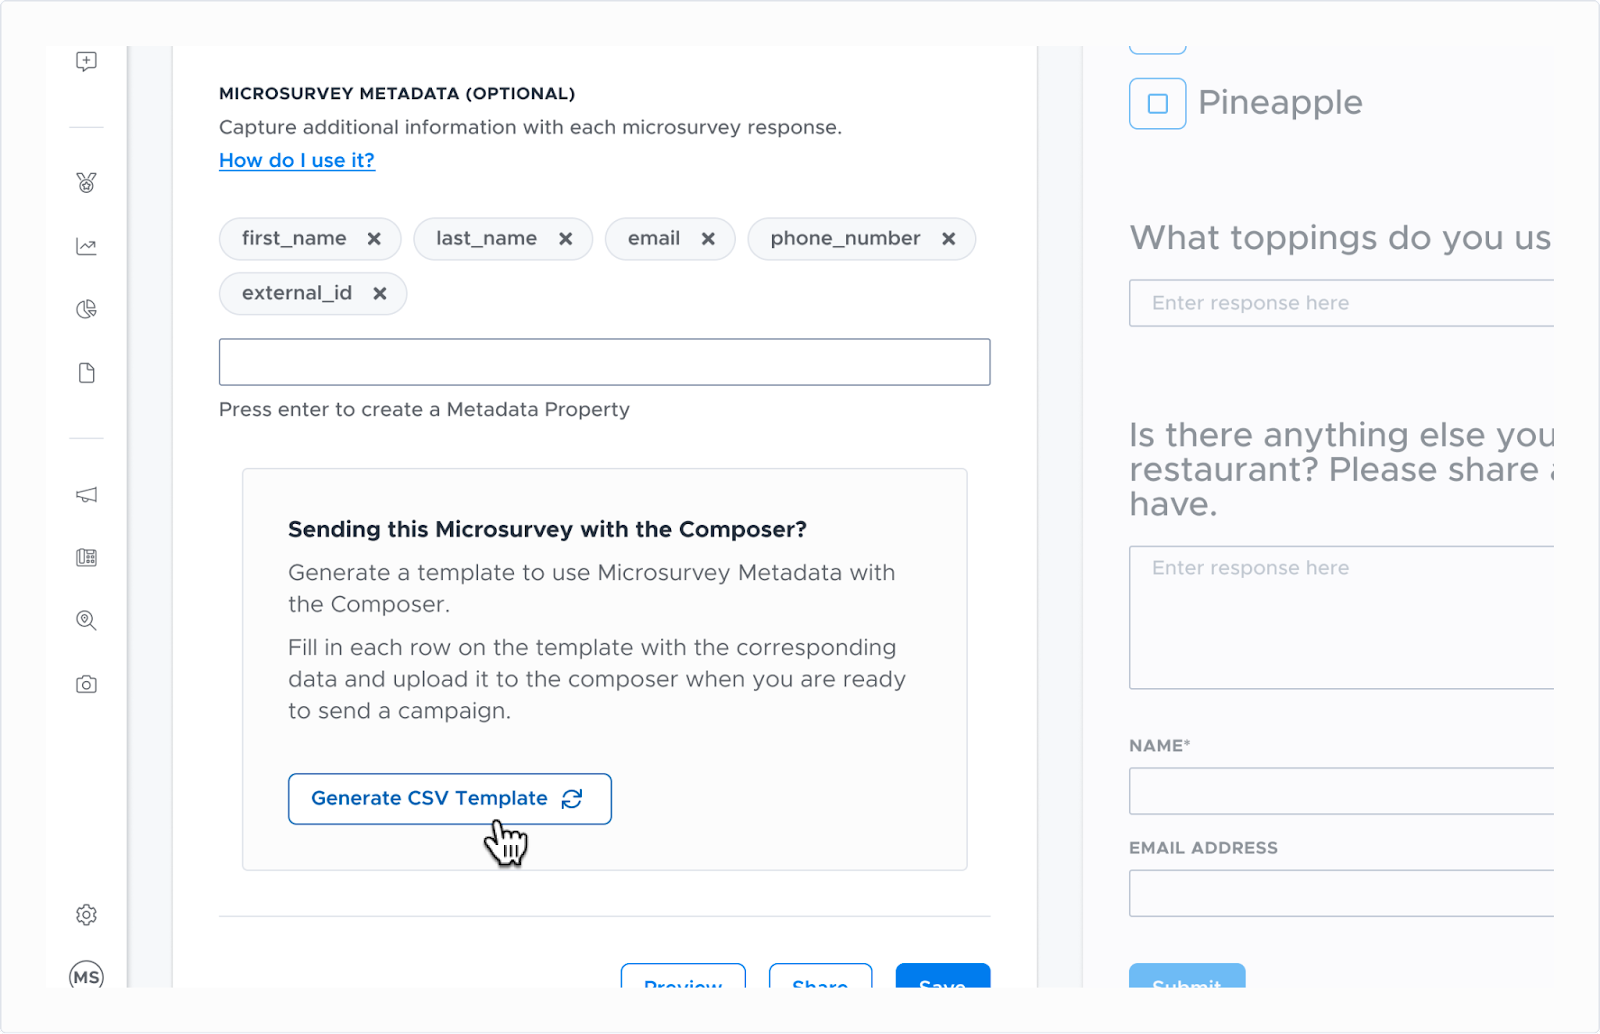Remove the first_name metadata tag
Image resolution: width=1600 pixels, height=1034 pixels.
coord(374,239)
